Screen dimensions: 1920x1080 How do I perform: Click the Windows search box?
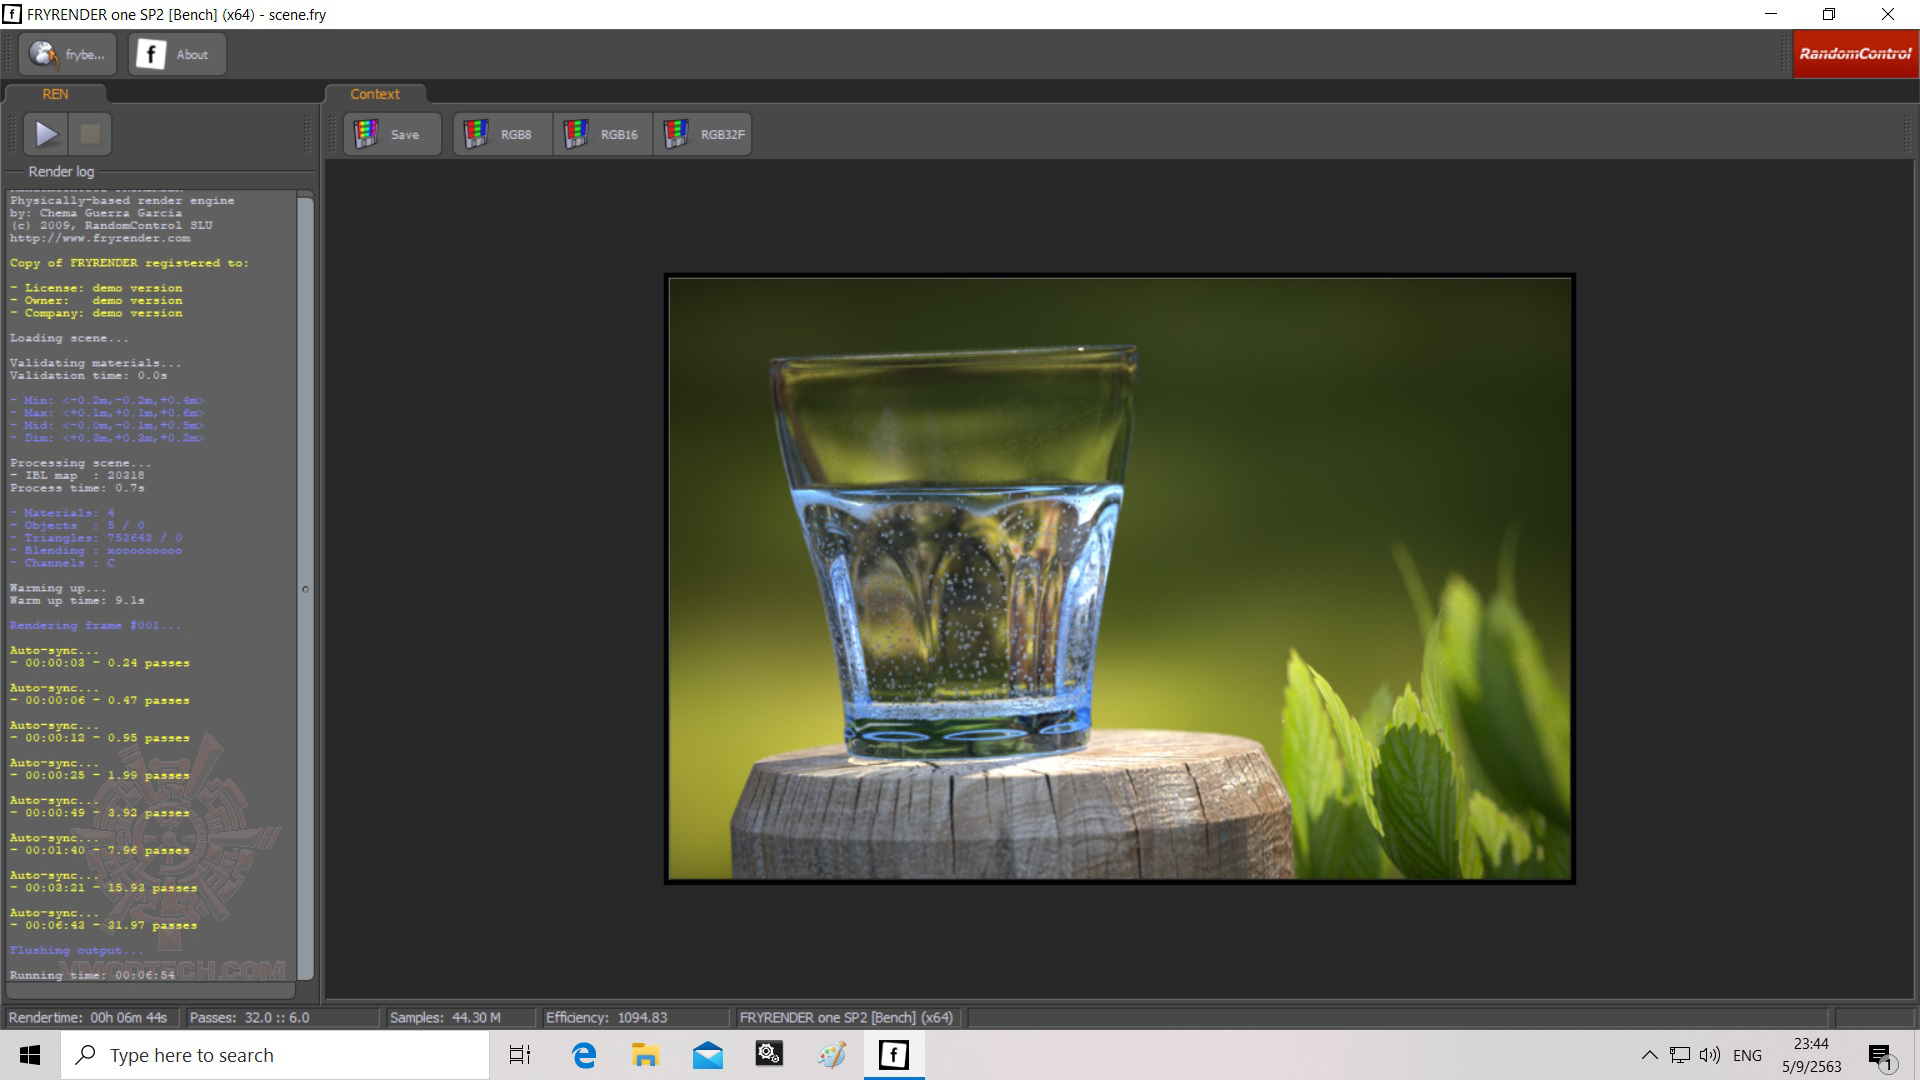(x=275, y=1055)
